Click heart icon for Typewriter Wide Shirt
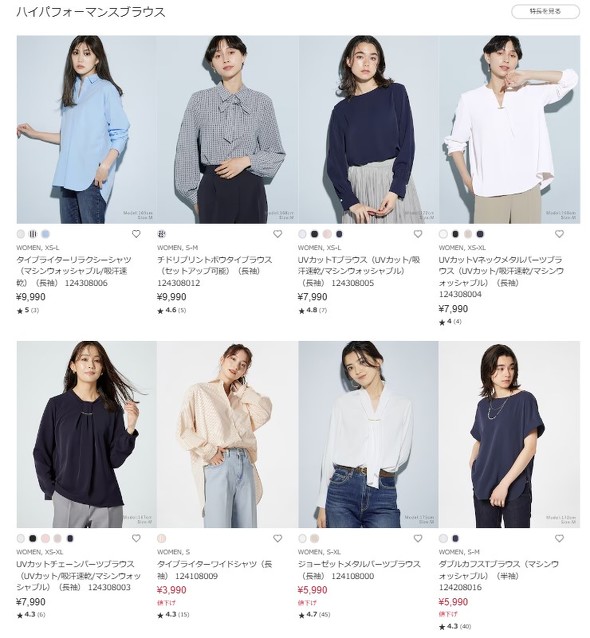590x638 pixels. [x=277, y=538]
